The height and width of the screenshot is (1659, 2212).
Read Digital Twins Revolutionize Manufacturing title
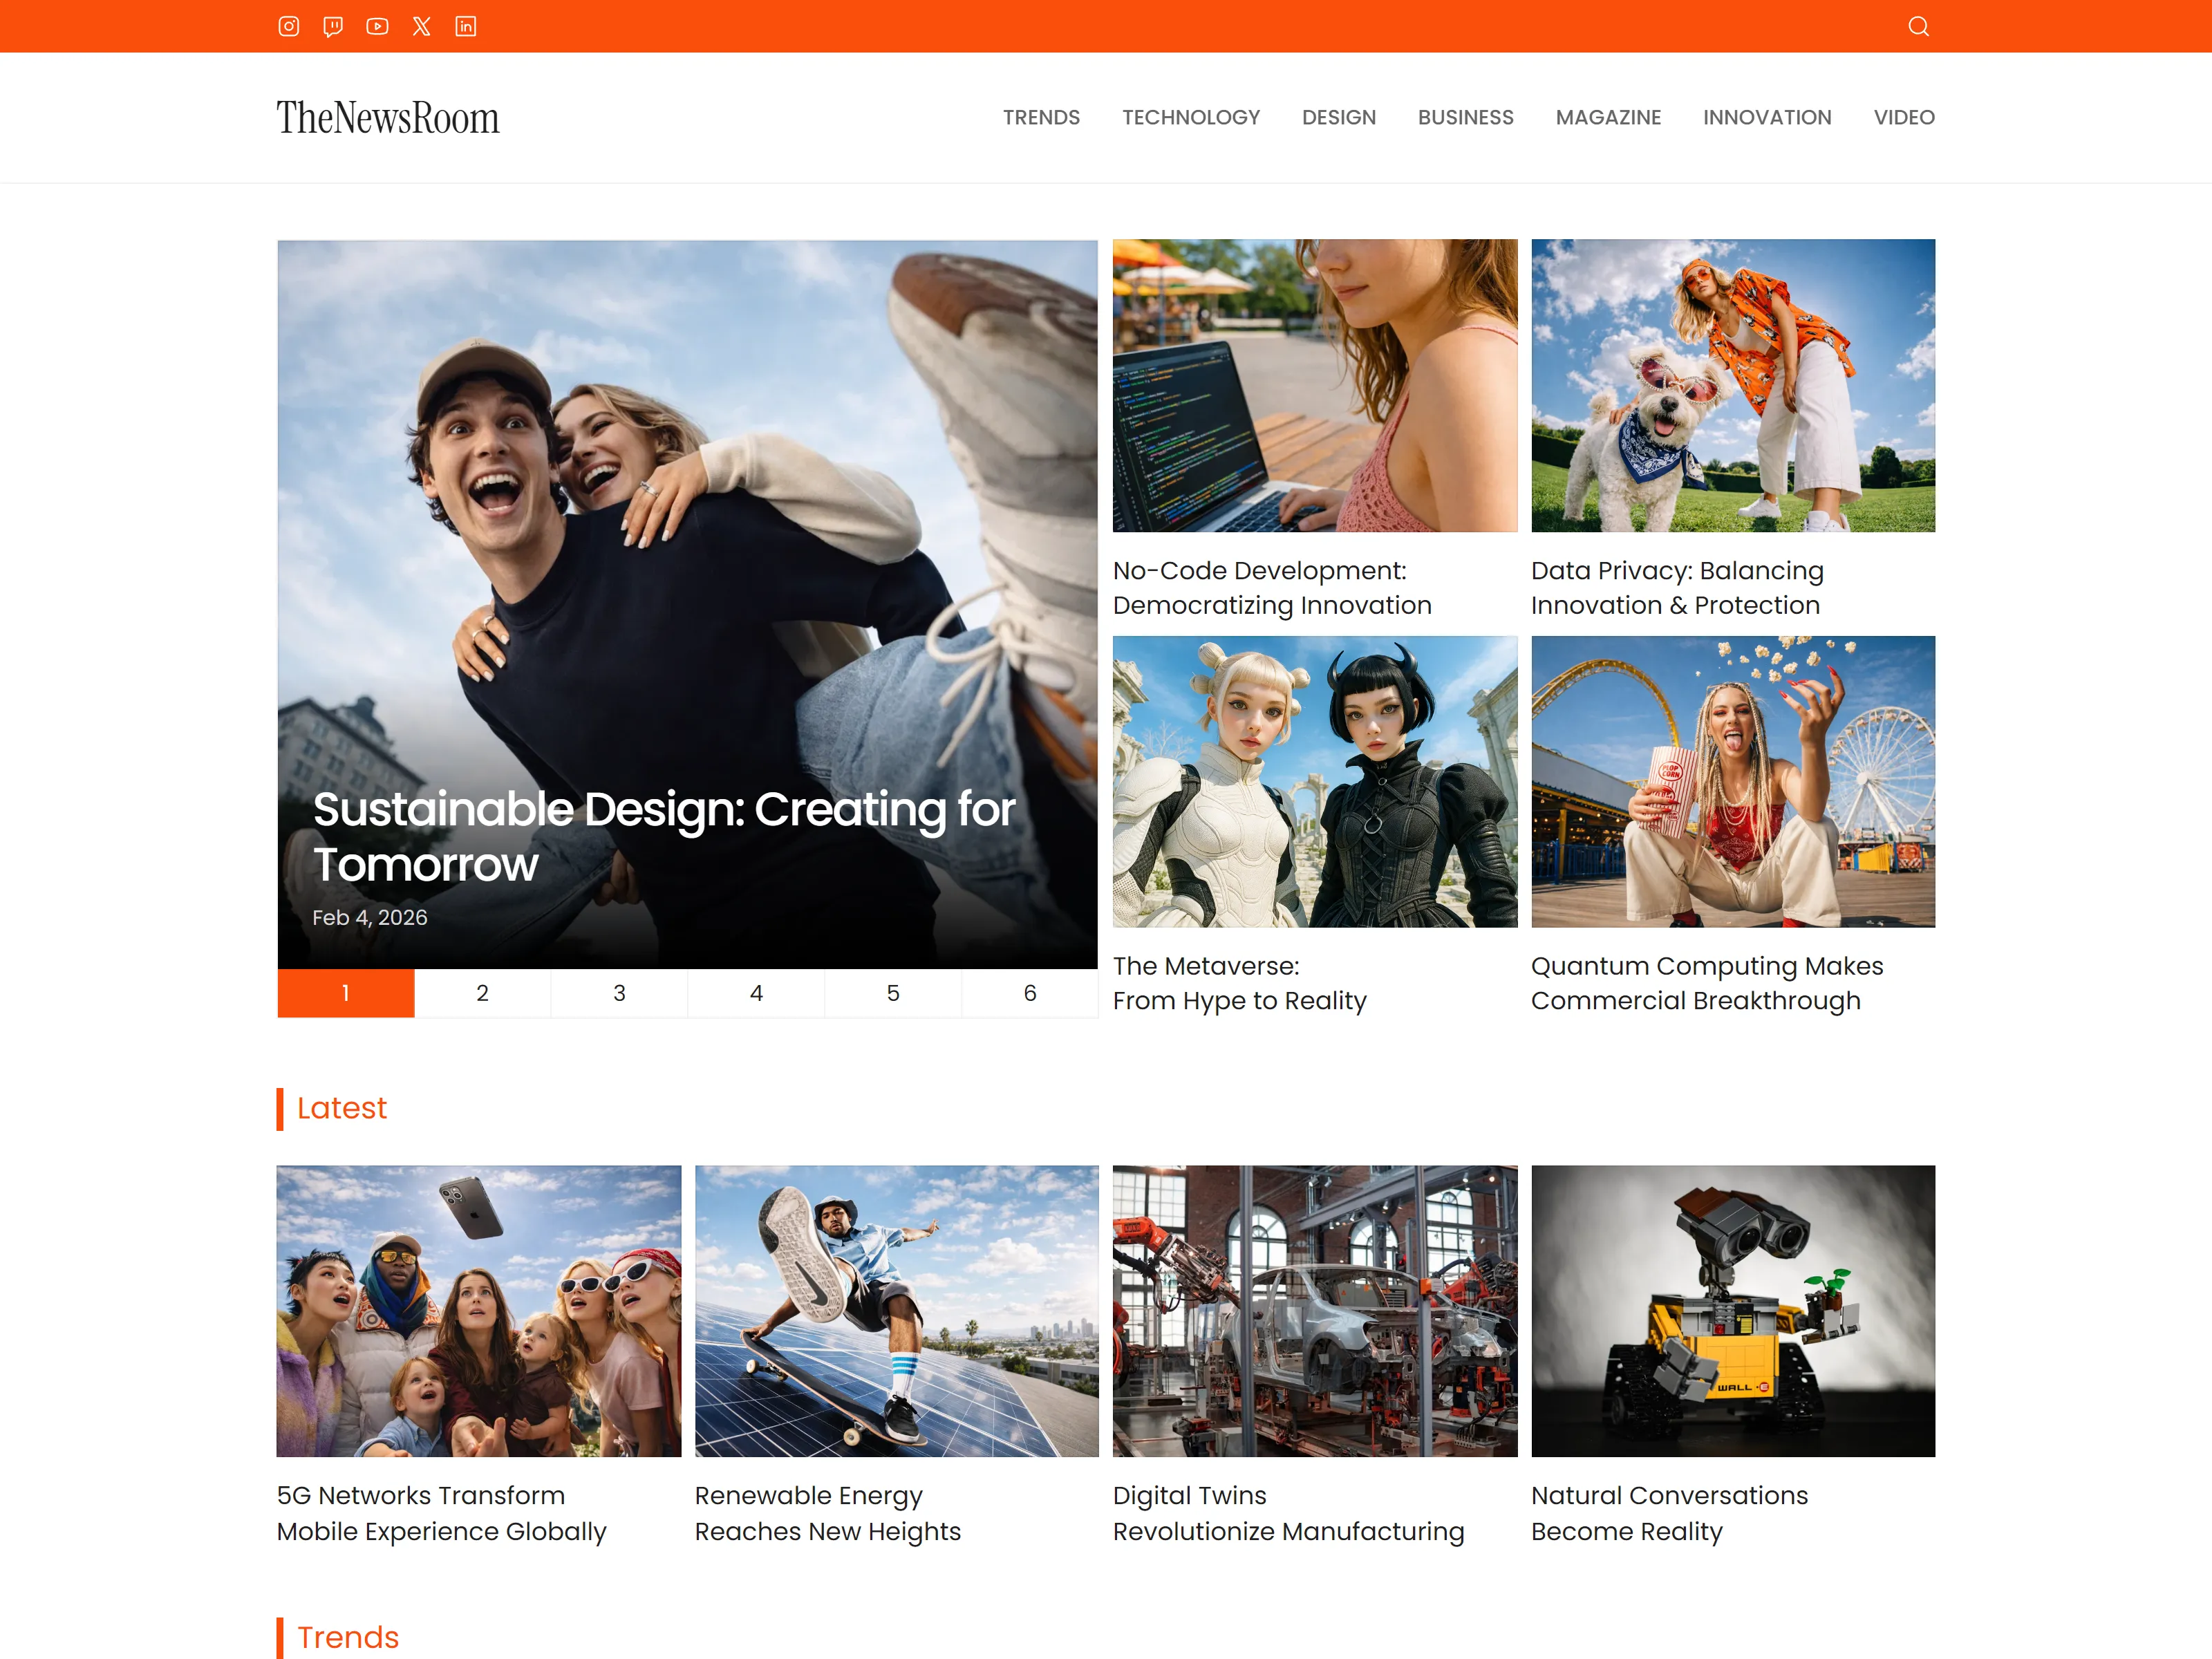click(1289, 1513)
